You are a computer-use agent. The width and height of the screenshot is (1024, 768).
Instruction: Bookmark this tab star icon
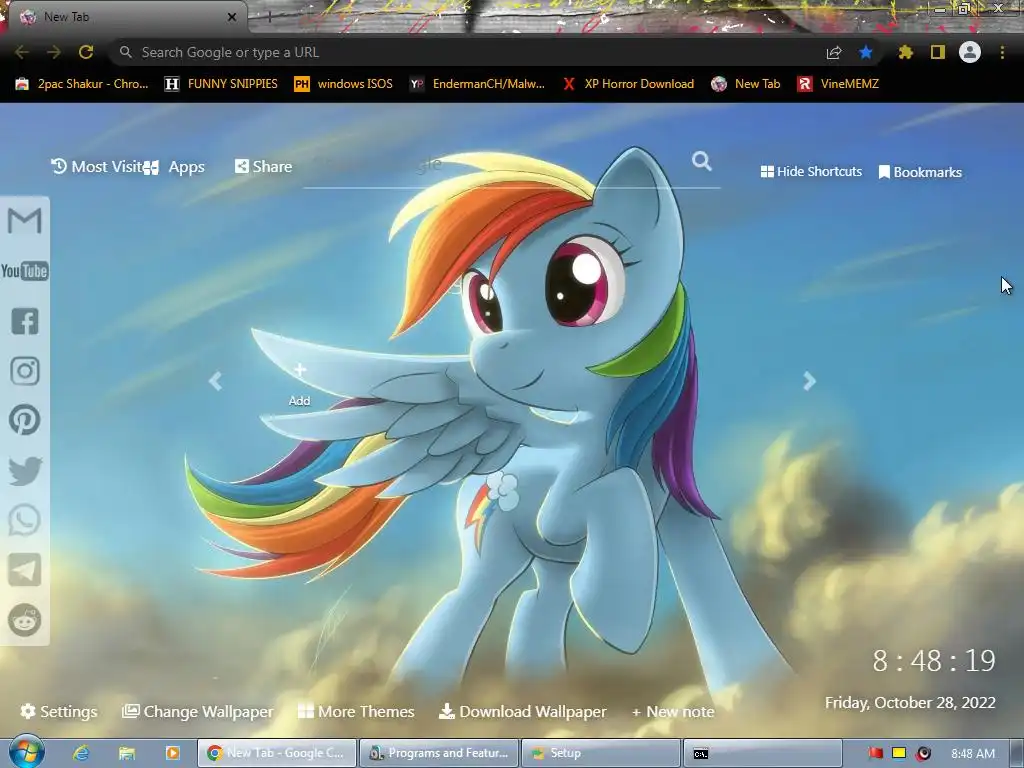pos(866,52)
